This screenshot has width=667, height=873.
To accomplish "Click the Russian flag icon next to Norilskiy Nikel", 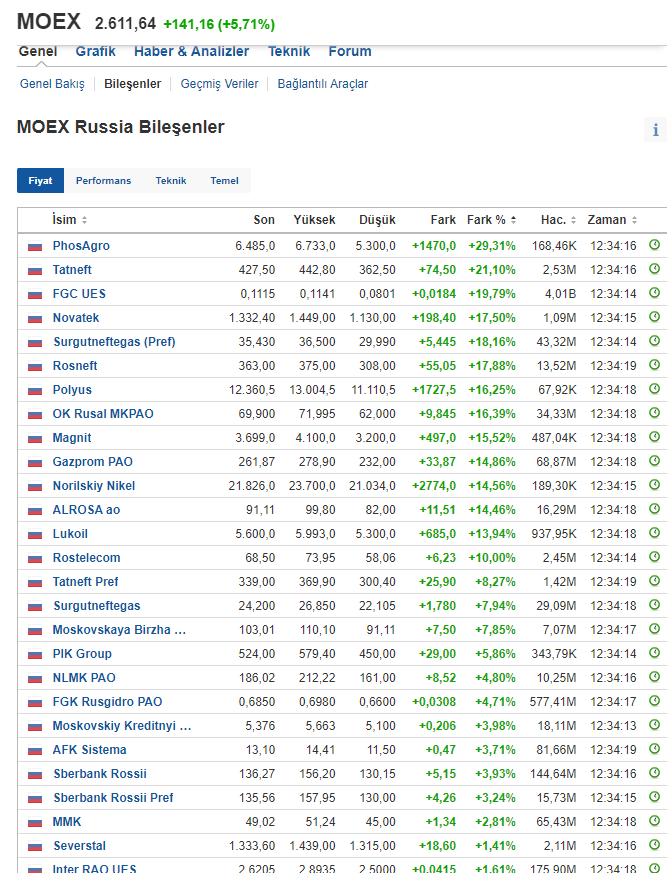I will coord(35,486).
